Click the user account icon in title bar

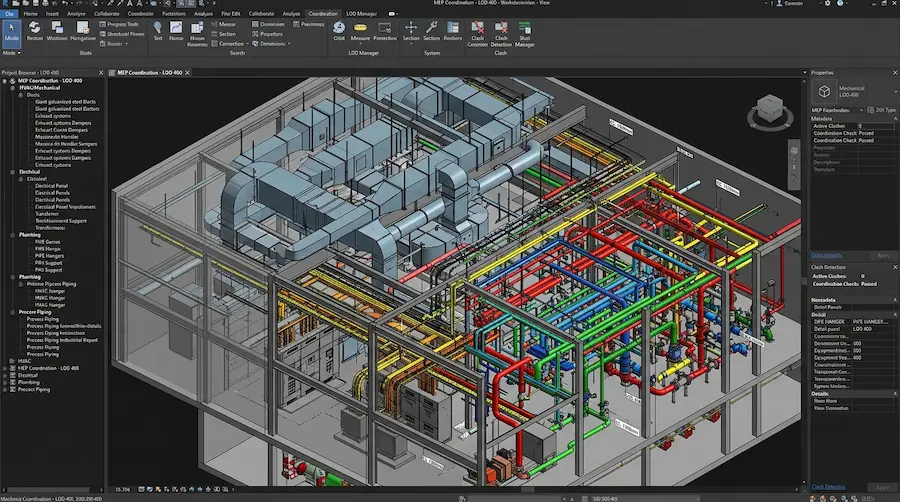[780, 3]
